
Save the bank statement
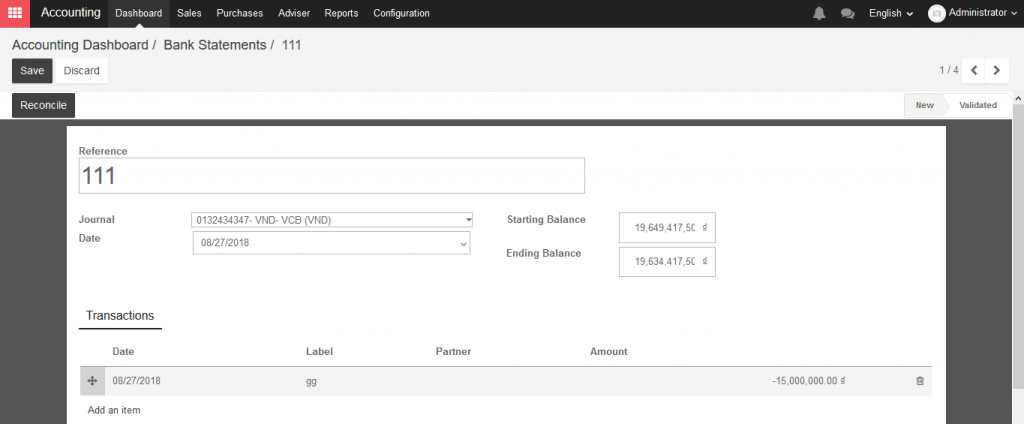click(x=32, y=71)
